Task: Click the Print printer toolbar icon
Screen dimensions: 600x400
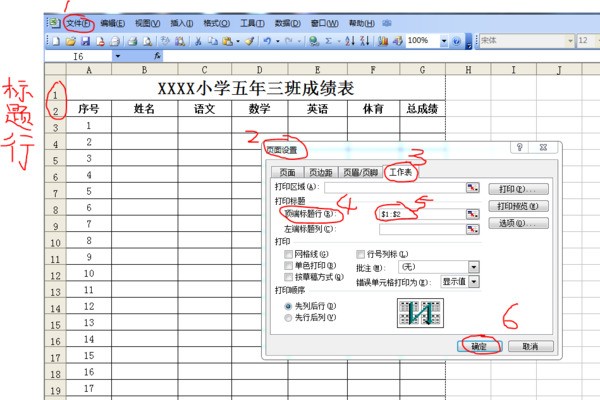Action: [132, 41]
